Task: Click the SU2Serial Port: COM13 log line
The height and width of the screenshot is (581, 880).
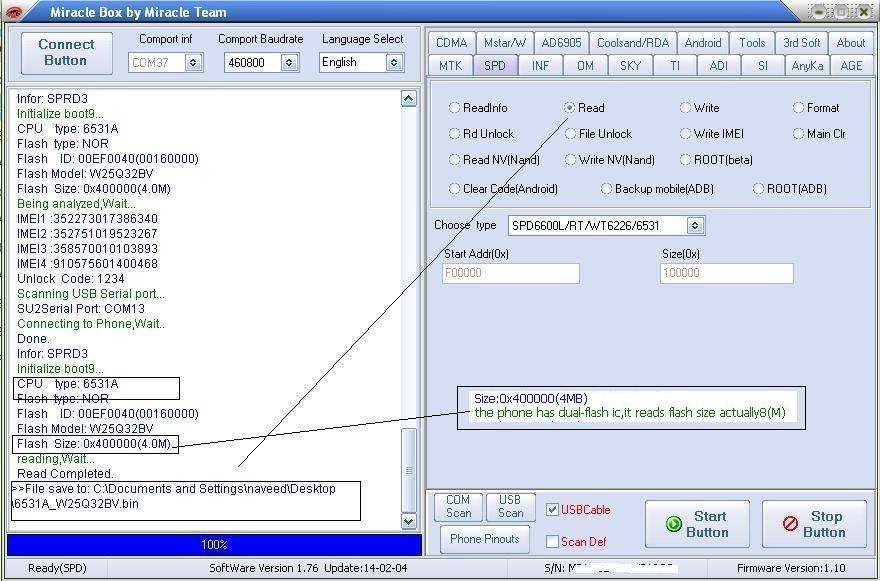Action: click(81, 309)
